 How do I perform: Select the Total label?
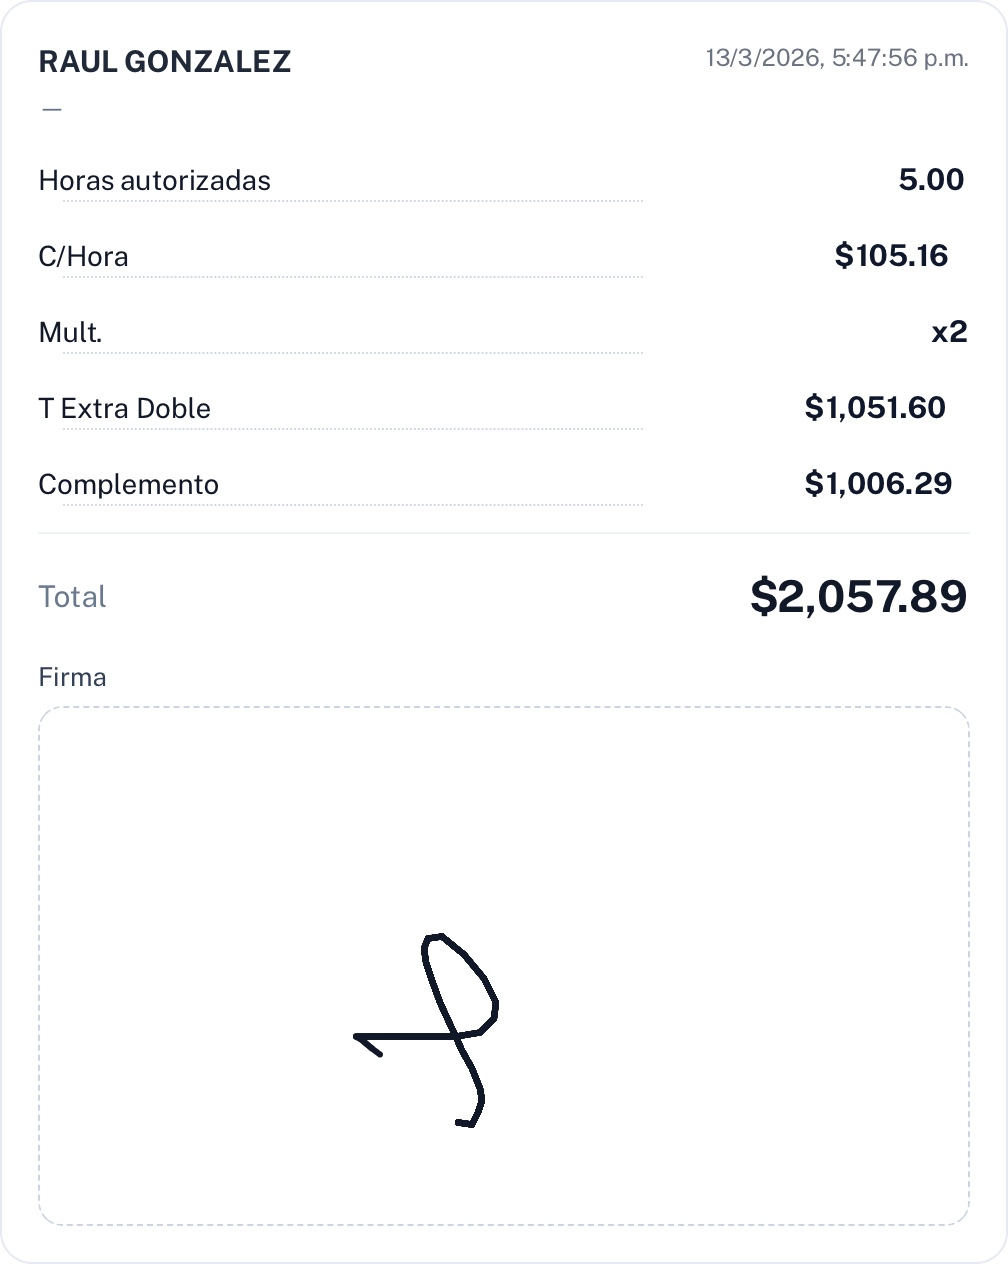(x=72, y=597)
